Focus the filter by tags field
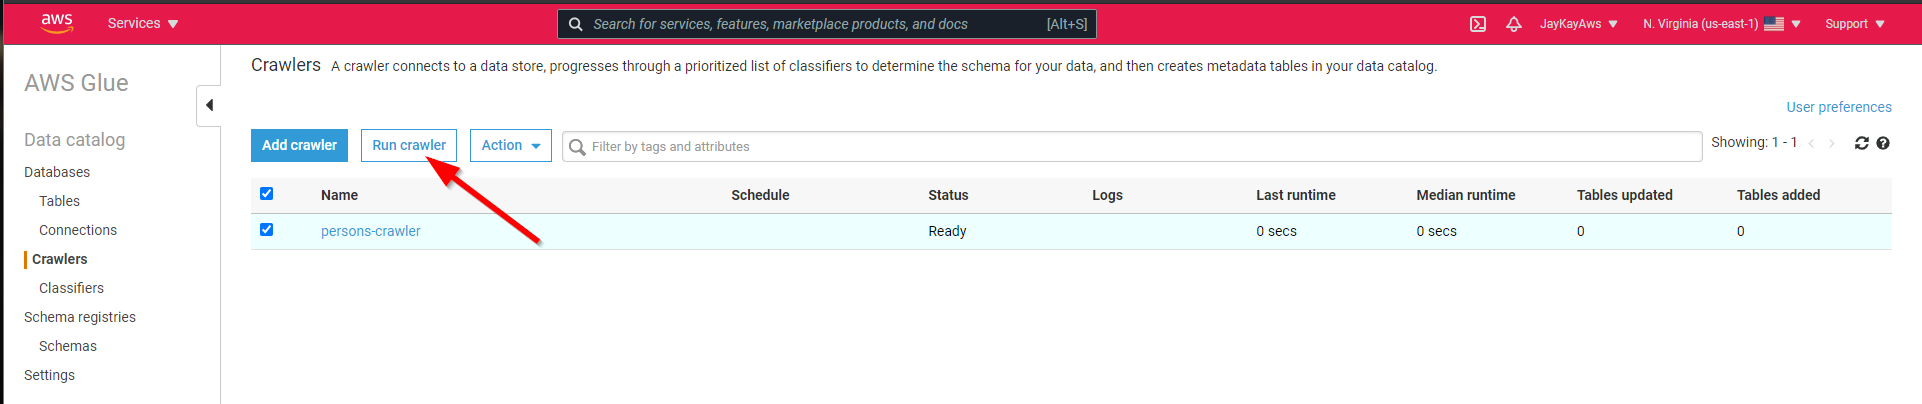The height and width of the screenshot is (404, 1922). 1140,146
